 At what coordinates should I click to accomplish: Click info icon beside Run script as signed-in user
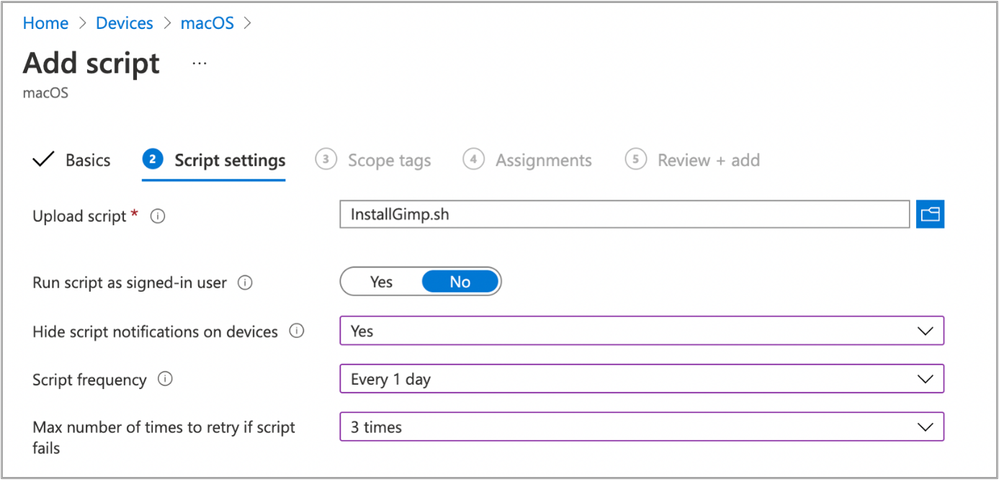pos(245,283)
